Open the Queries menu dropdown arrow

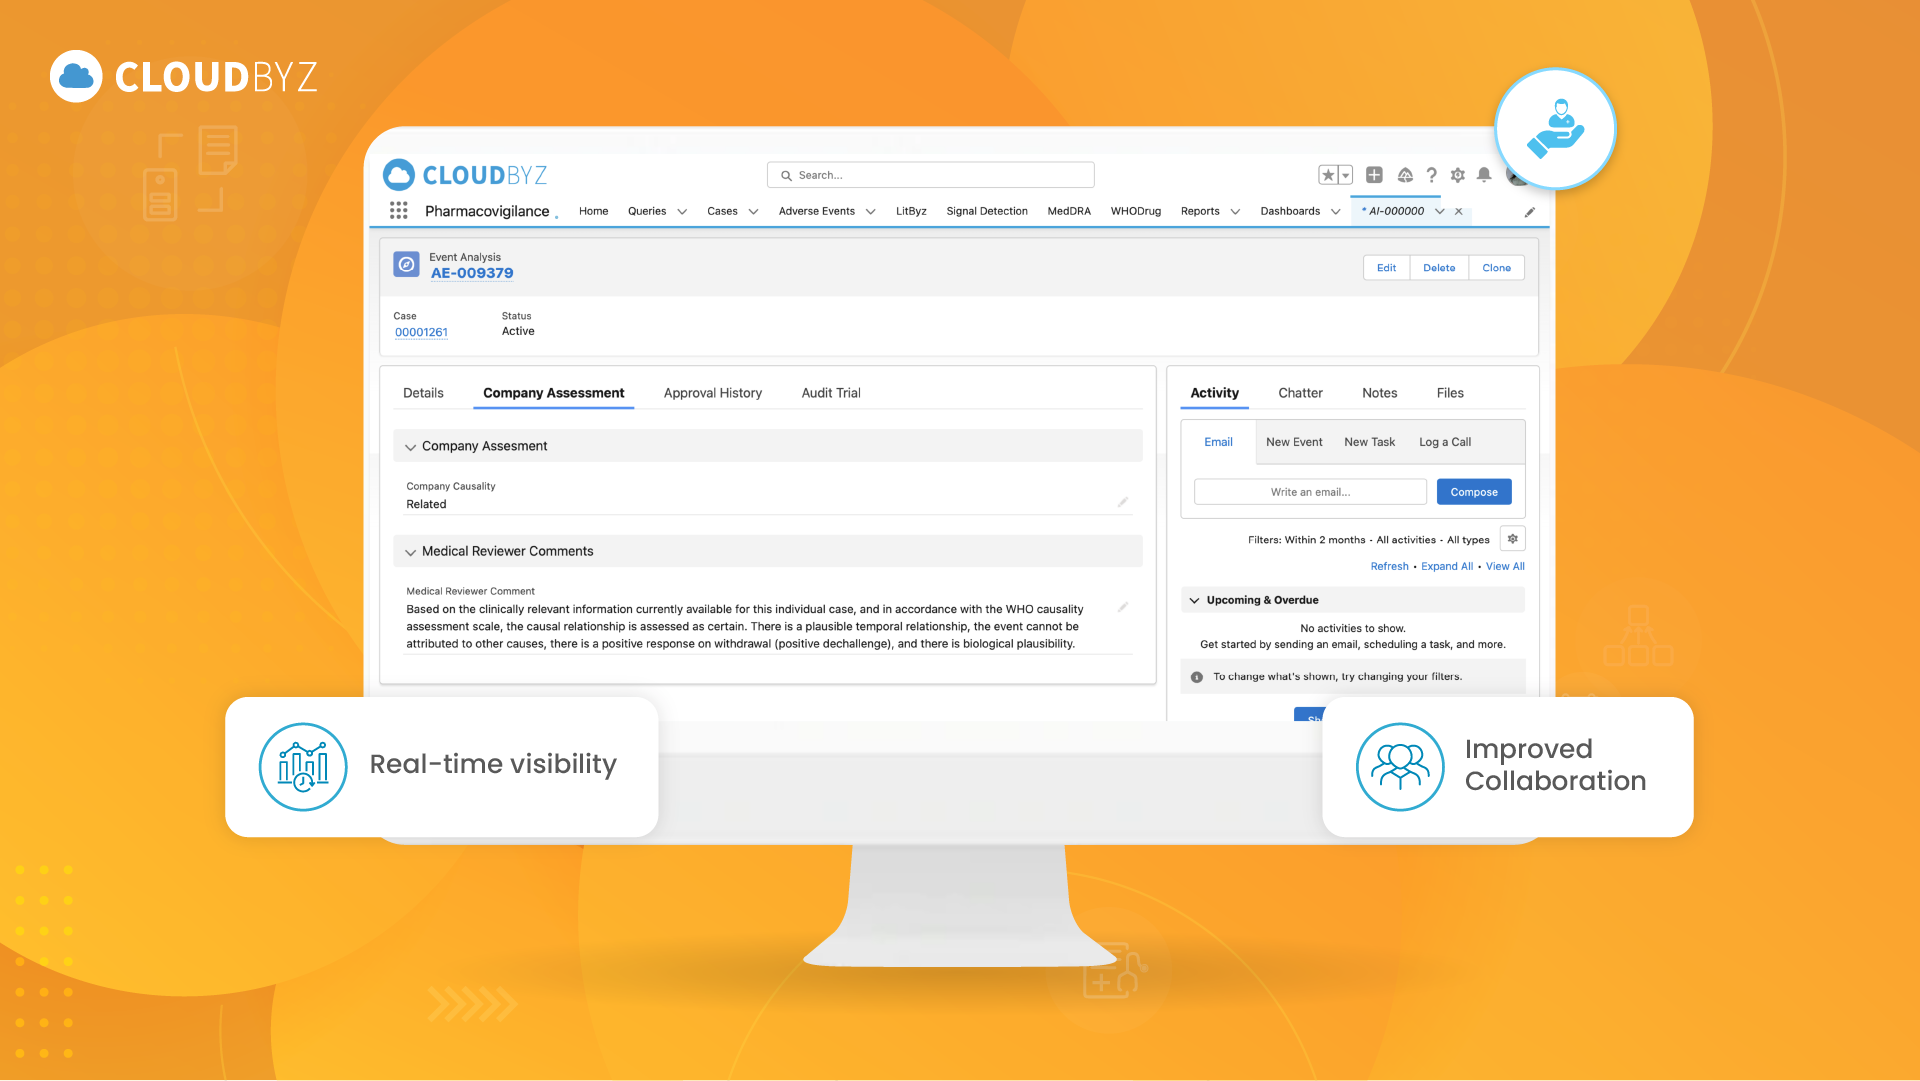[x=682, y=212]
